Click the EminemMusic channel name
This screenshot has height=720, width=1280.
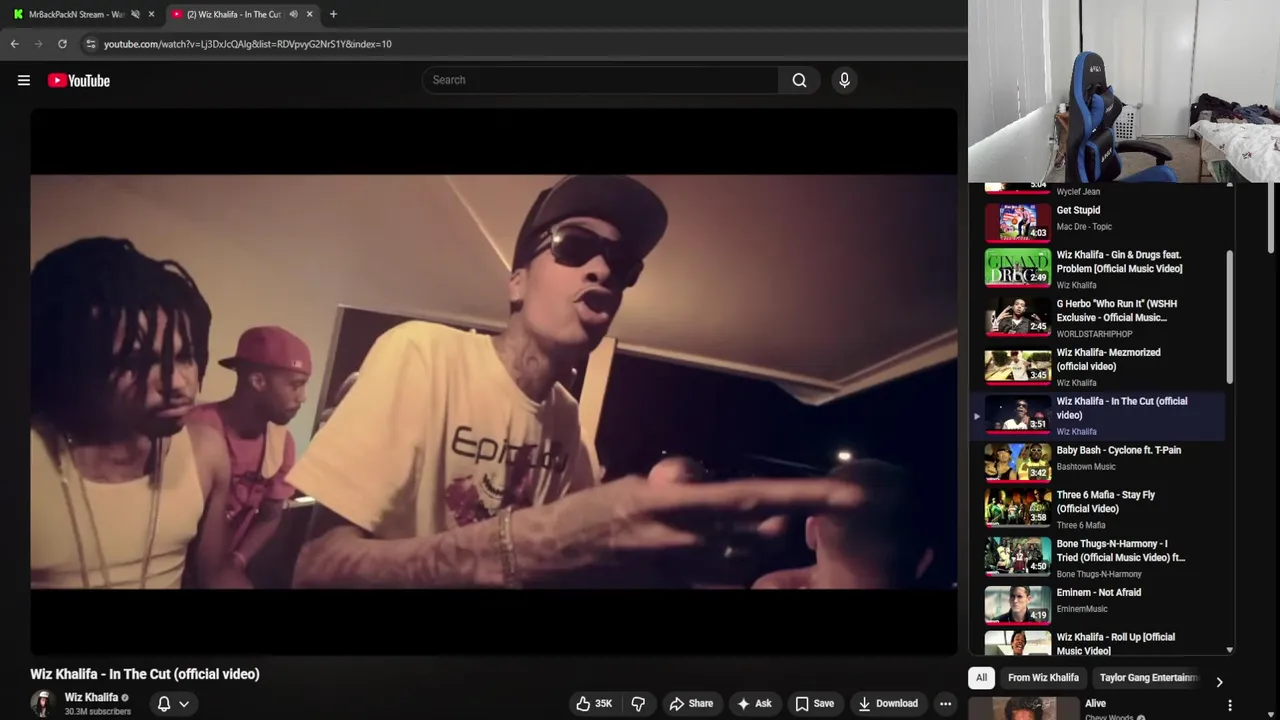(1082, 609)
